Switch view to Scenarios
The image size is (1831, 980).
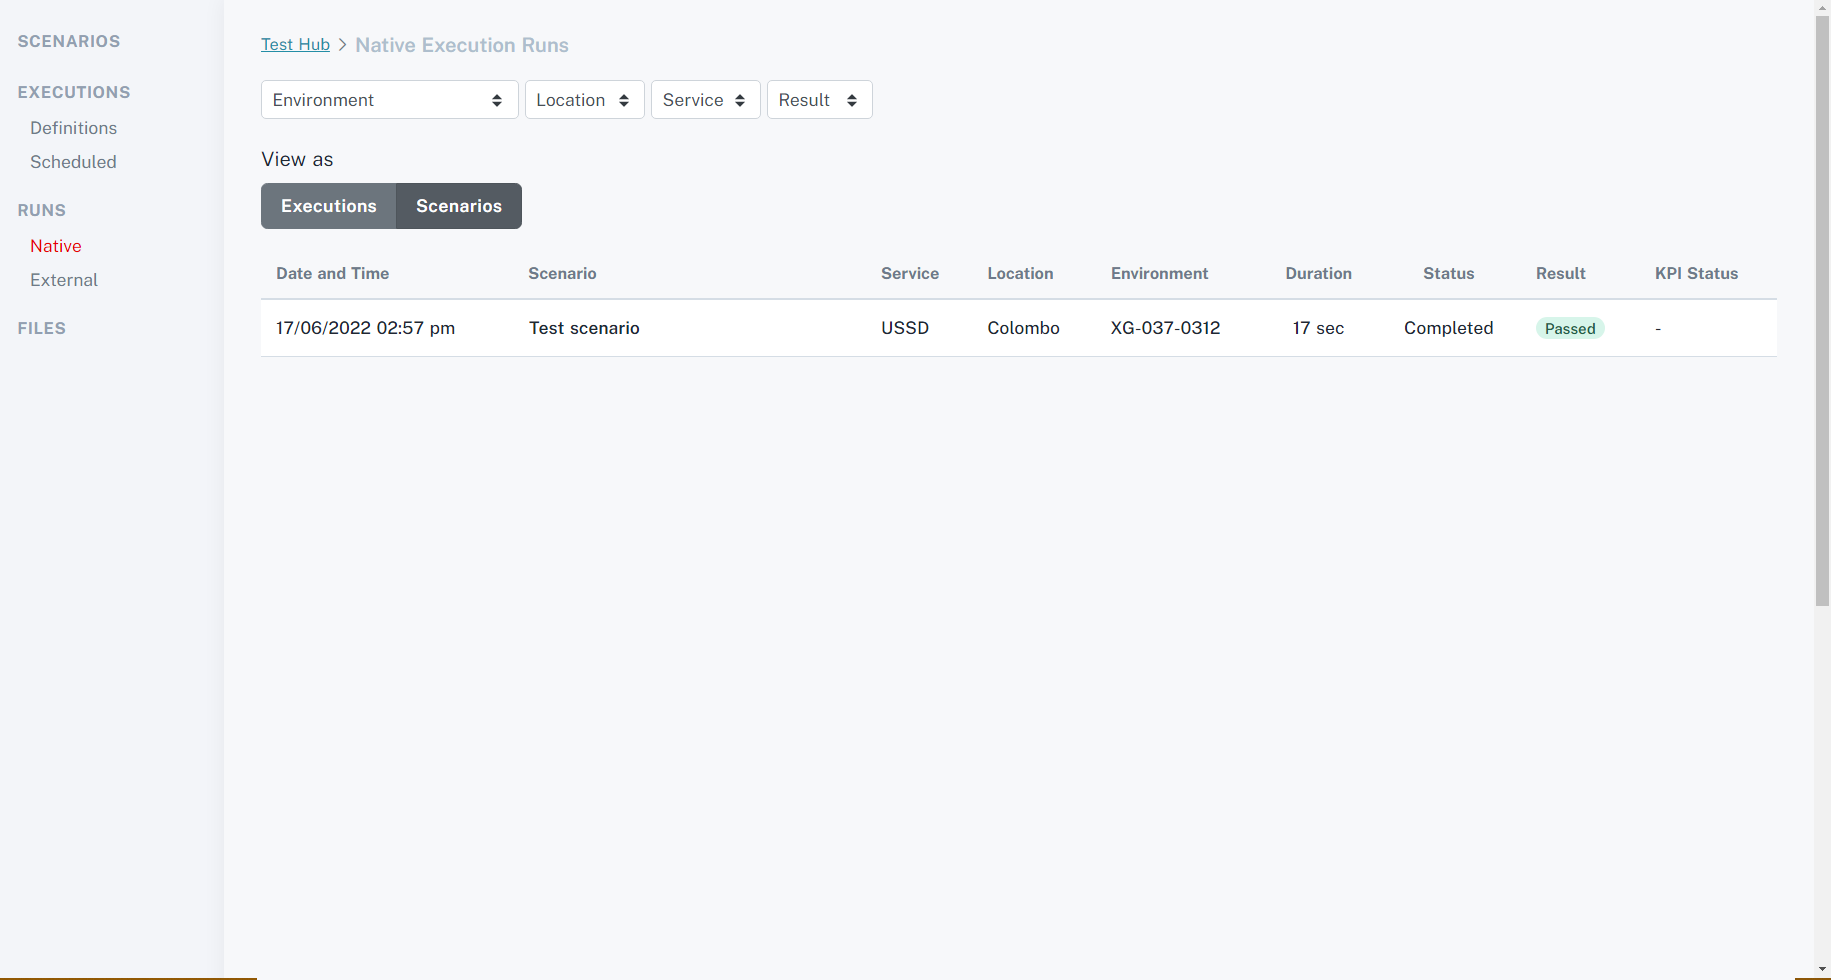click(459, 206)
